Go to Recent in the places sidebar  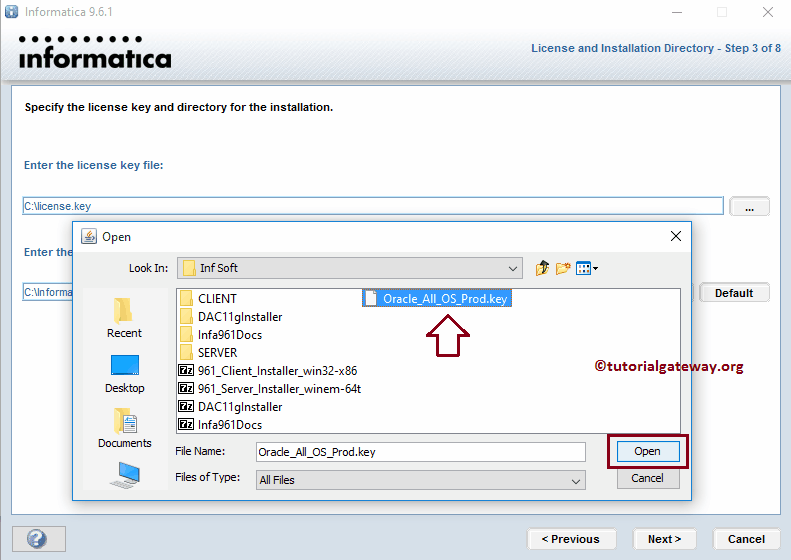tap(124, 317)
